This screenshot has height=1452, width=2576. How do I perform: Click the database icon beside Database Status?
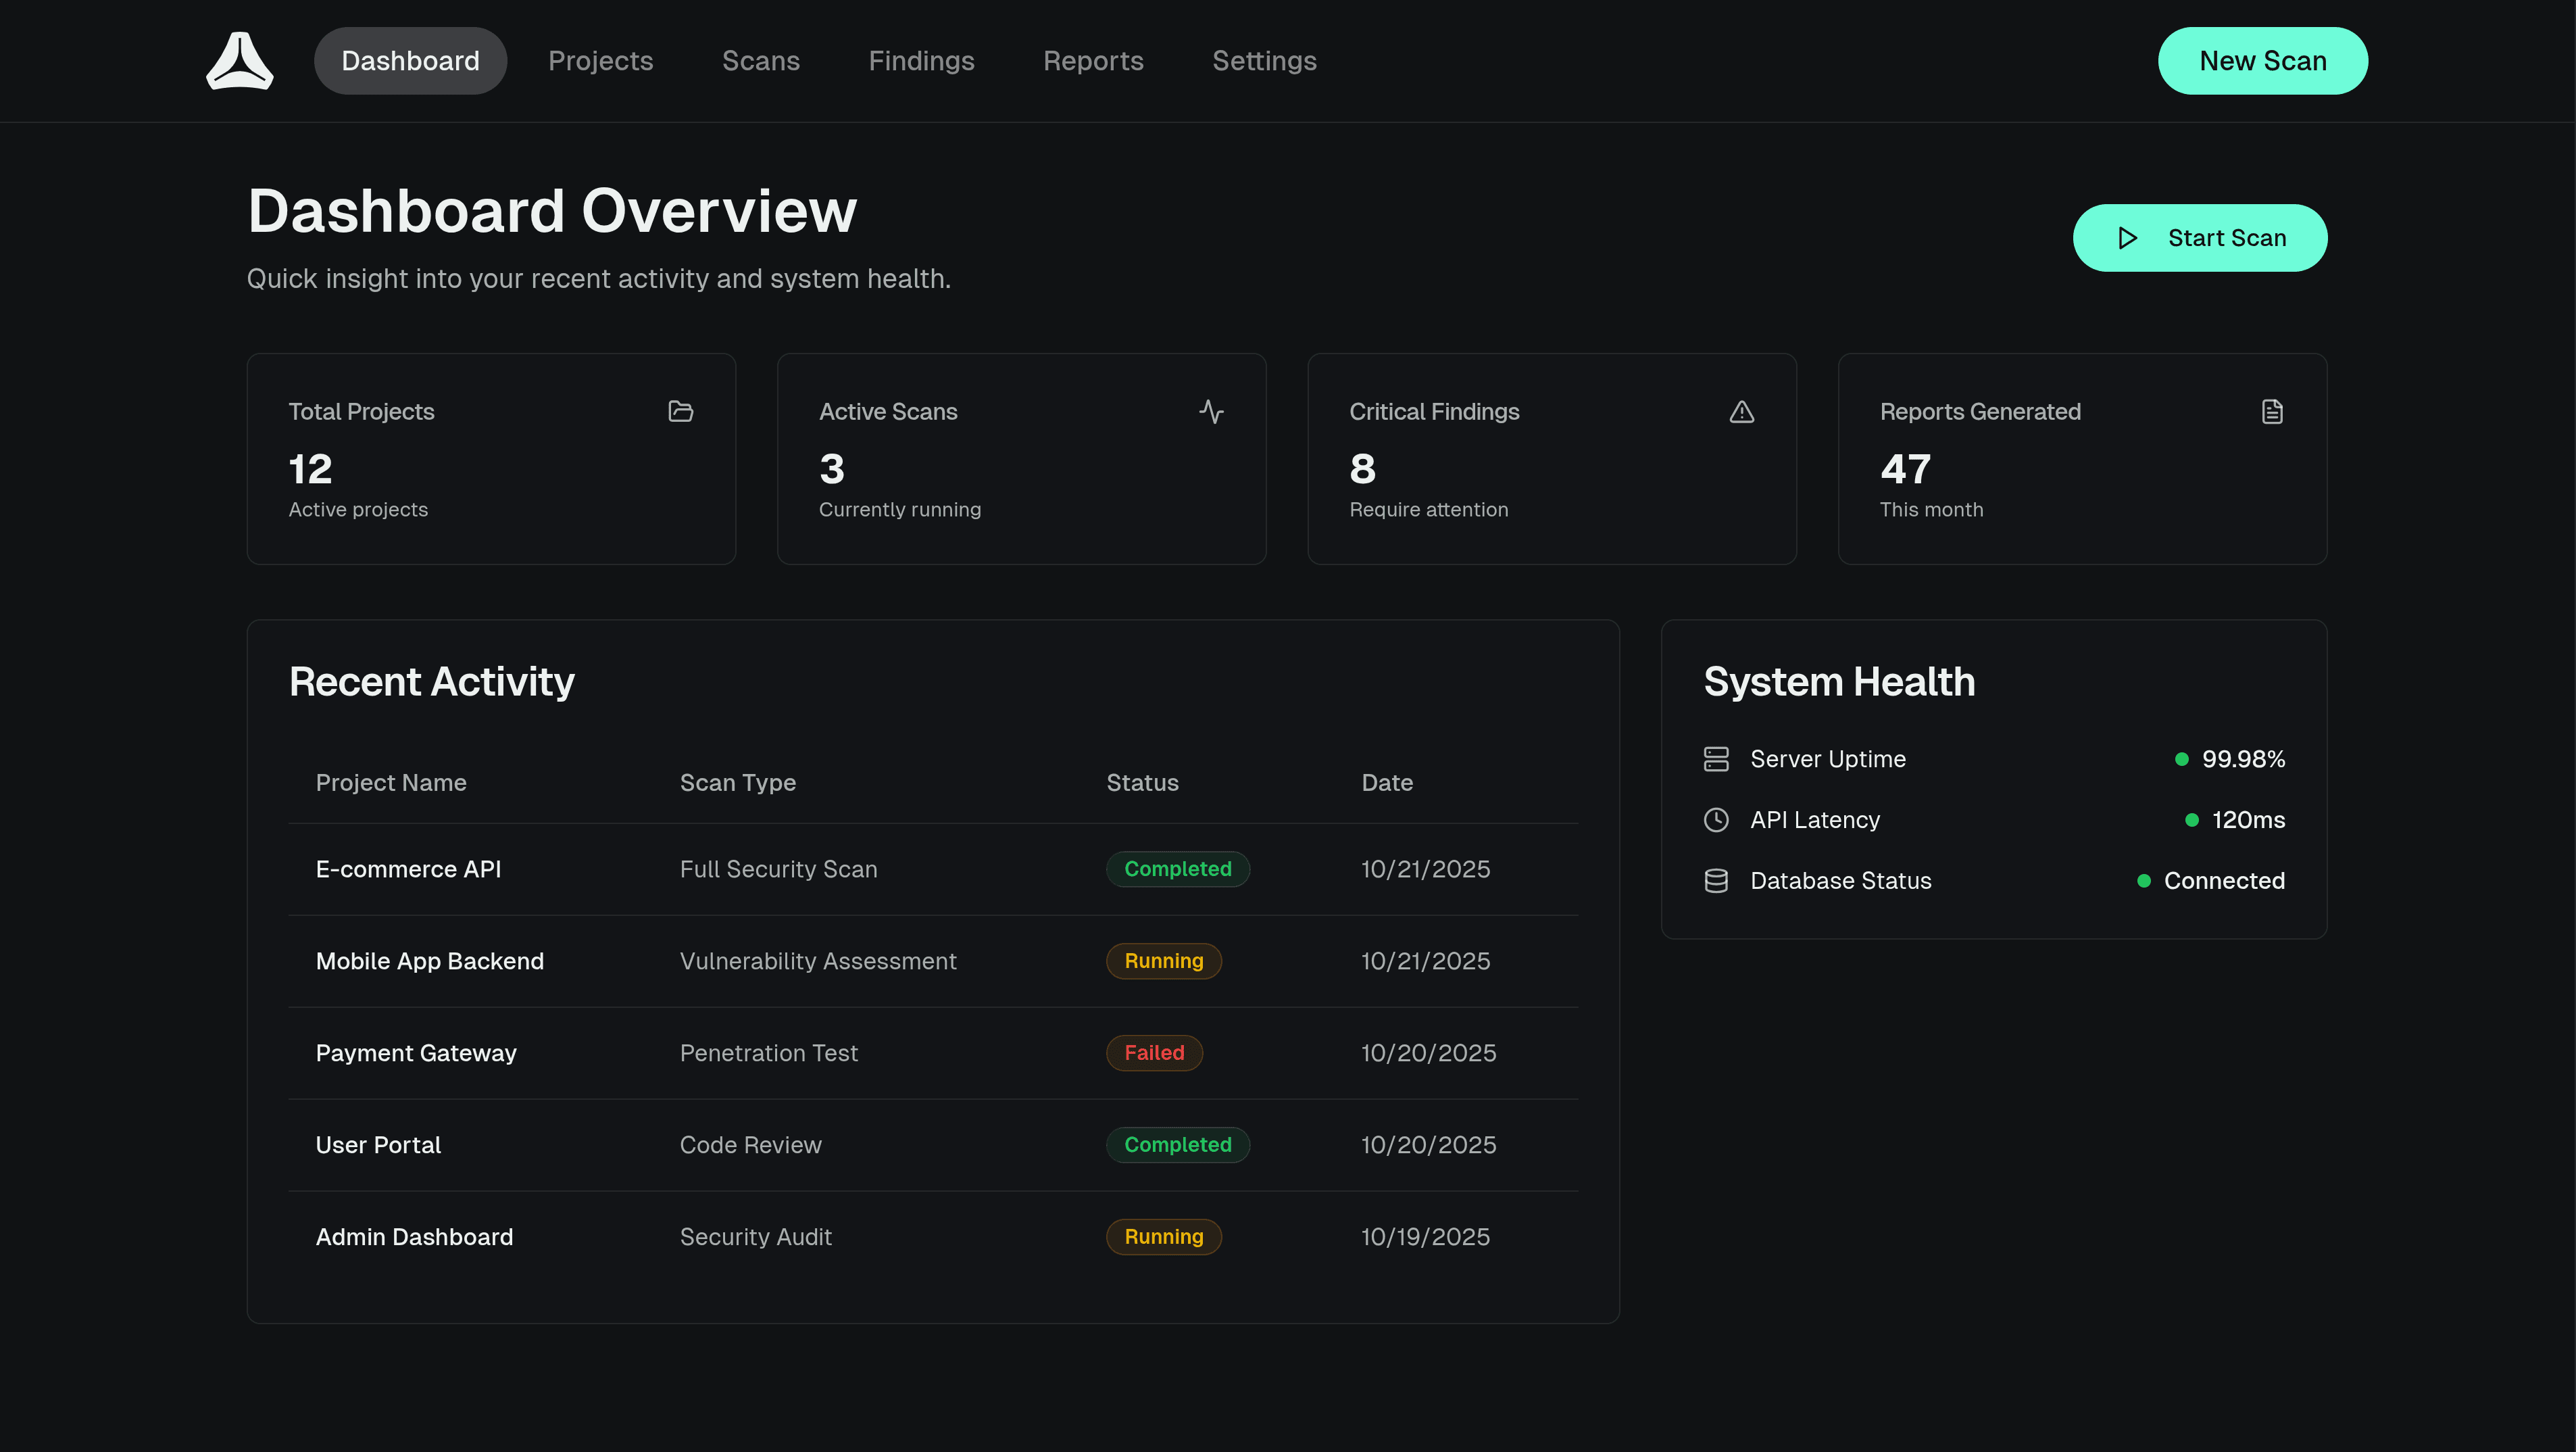click(x=1716, y=880)
